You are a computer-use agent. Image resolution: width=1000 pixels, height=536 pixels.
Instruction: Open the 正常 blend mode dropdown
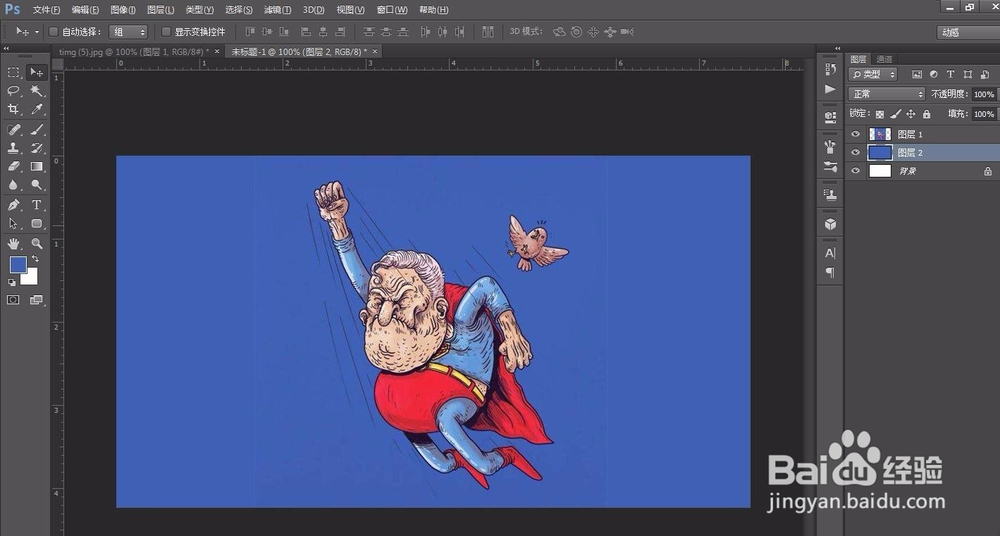coord(886,94)
